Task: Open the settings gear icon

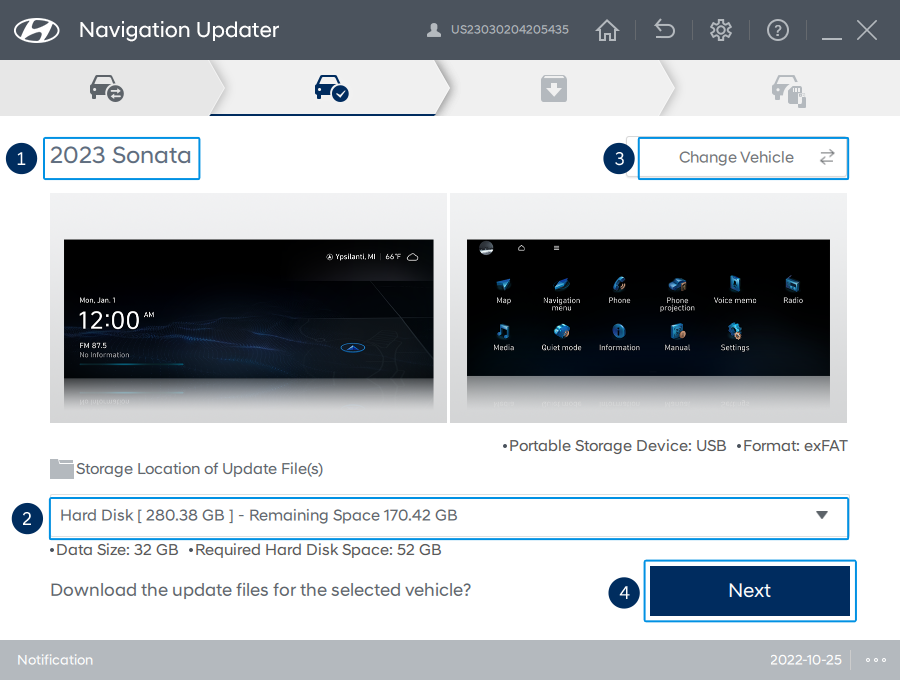Action: tap(720, 30)
